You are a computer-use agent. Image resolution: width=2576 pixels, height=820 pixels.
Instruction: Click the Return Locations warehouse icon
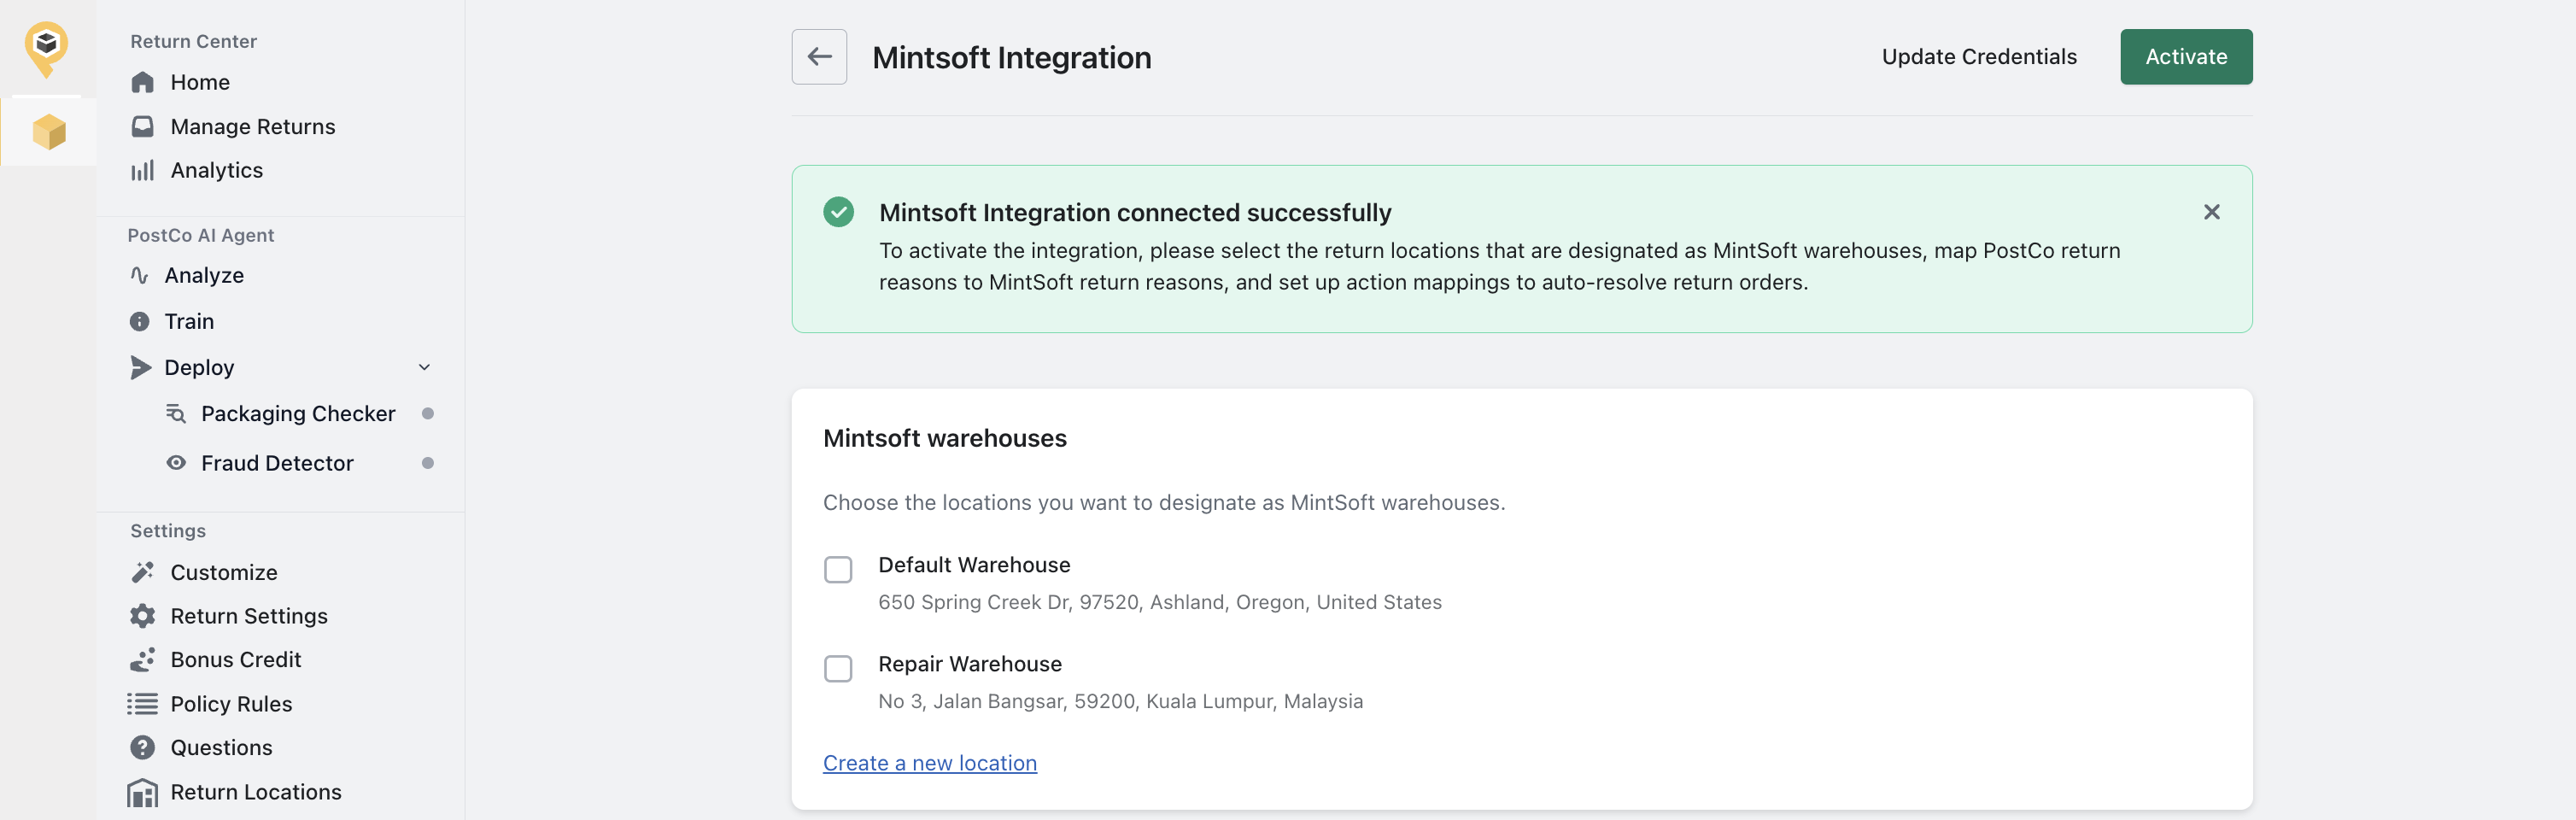[x=143, y=792]
